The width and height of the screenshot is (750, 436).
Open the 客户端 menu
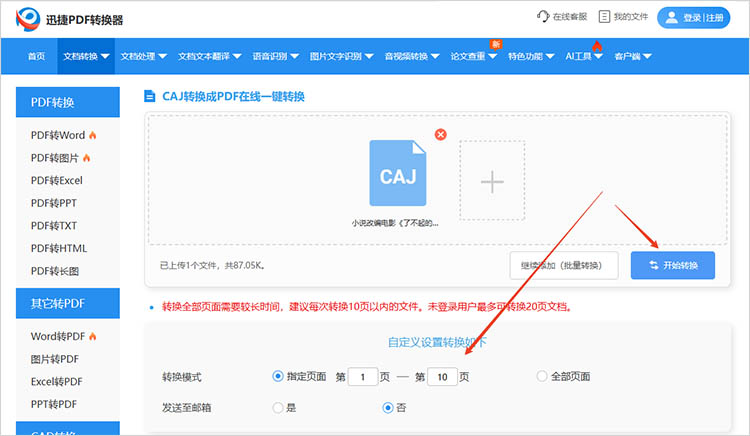[x=633, y=56]
